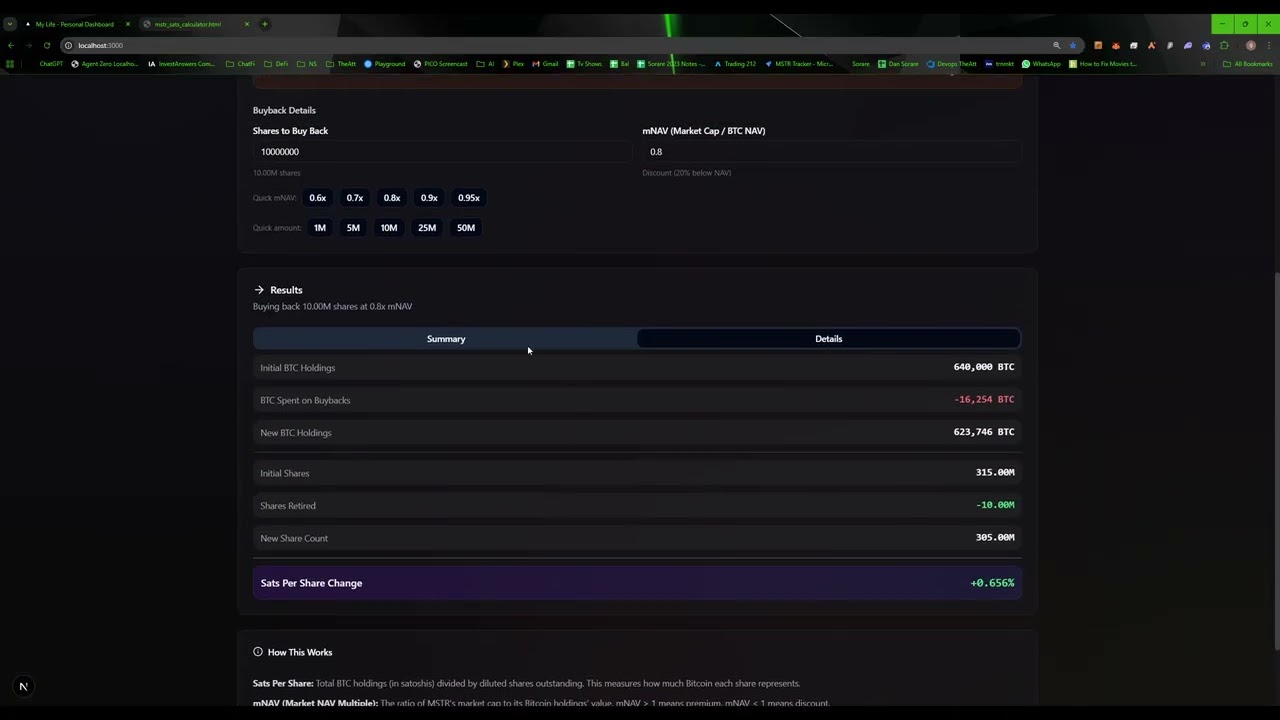The height and width of the screenshot is (720, 1280).
Task: Choose quick amount 1M shares
Action: coord(320,228)
